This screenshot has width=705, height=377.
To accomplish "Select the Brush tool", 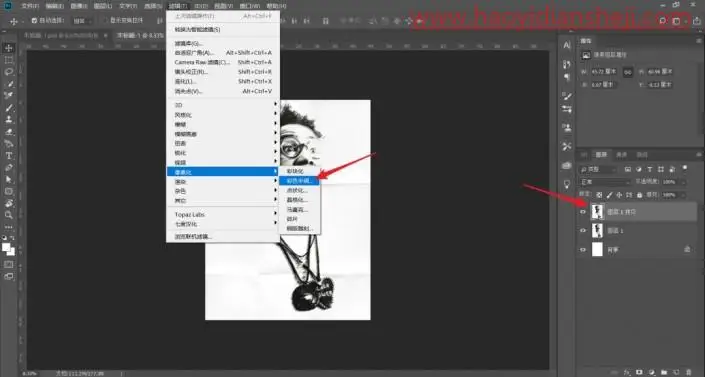I will 9,108.
